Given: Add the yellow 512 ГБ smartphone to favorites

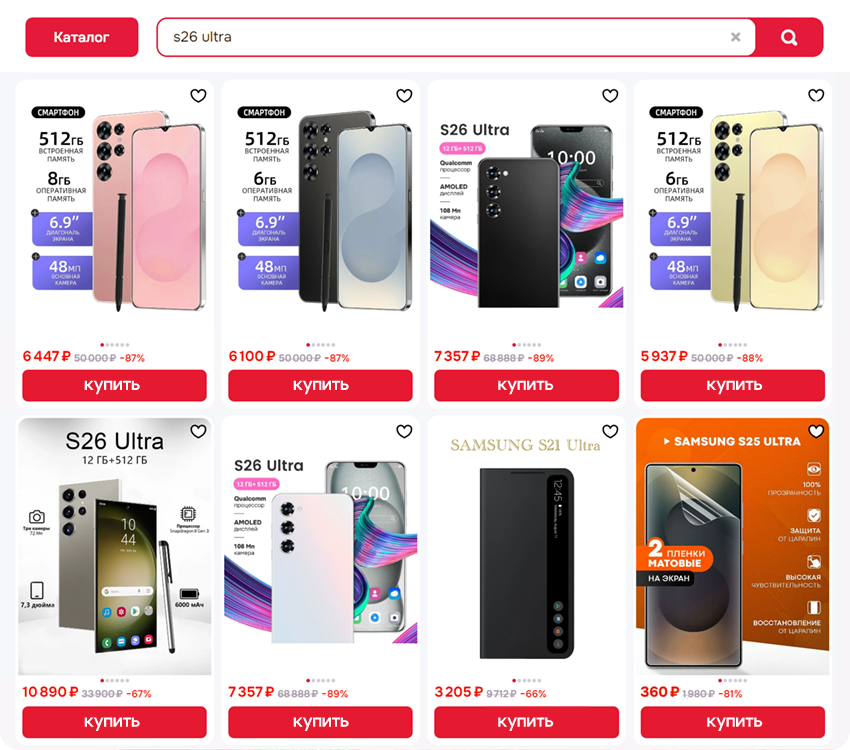Looking at the screenshot, I should 816,95.
